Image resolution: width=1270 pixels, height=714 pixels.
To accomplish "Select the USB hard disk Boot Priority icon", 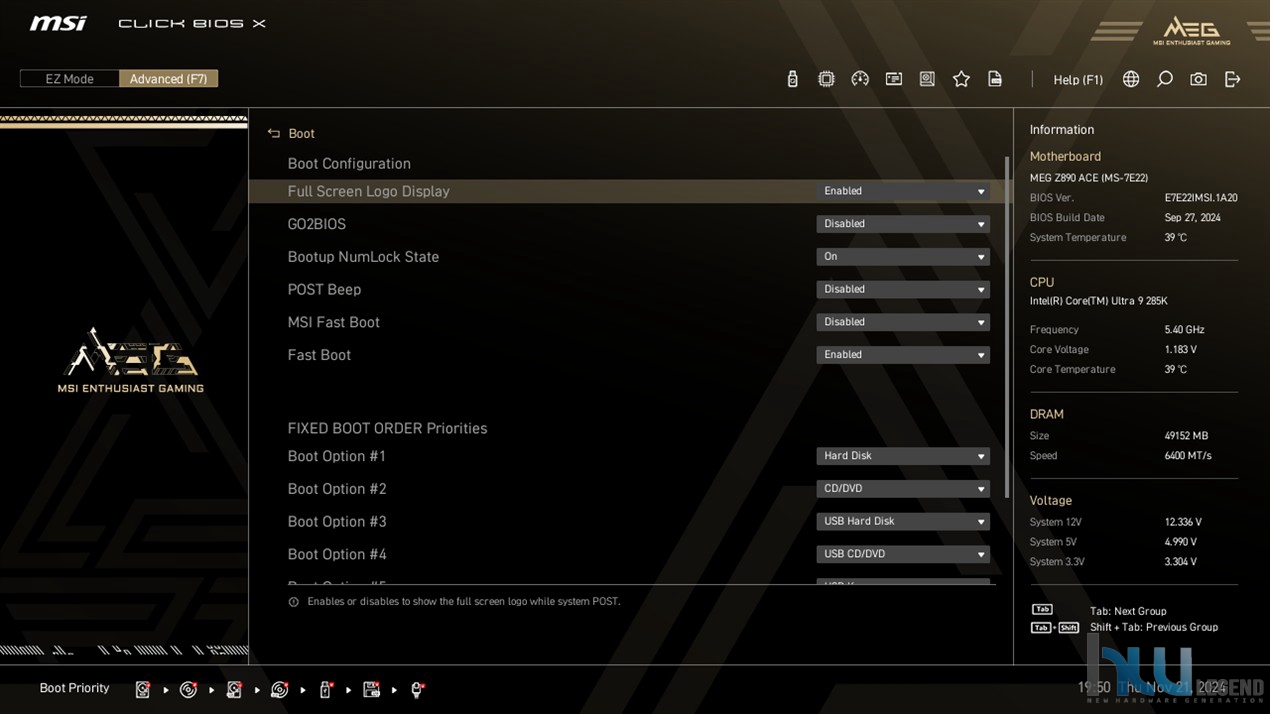I will coord(234,689).
